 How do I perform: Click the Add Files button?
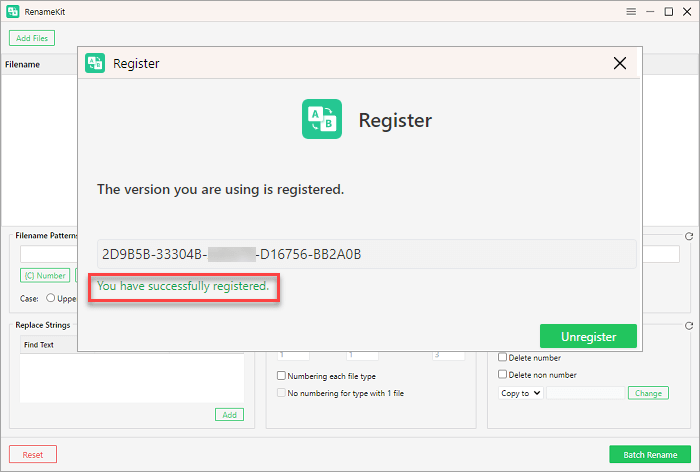[x=32, y=38]
